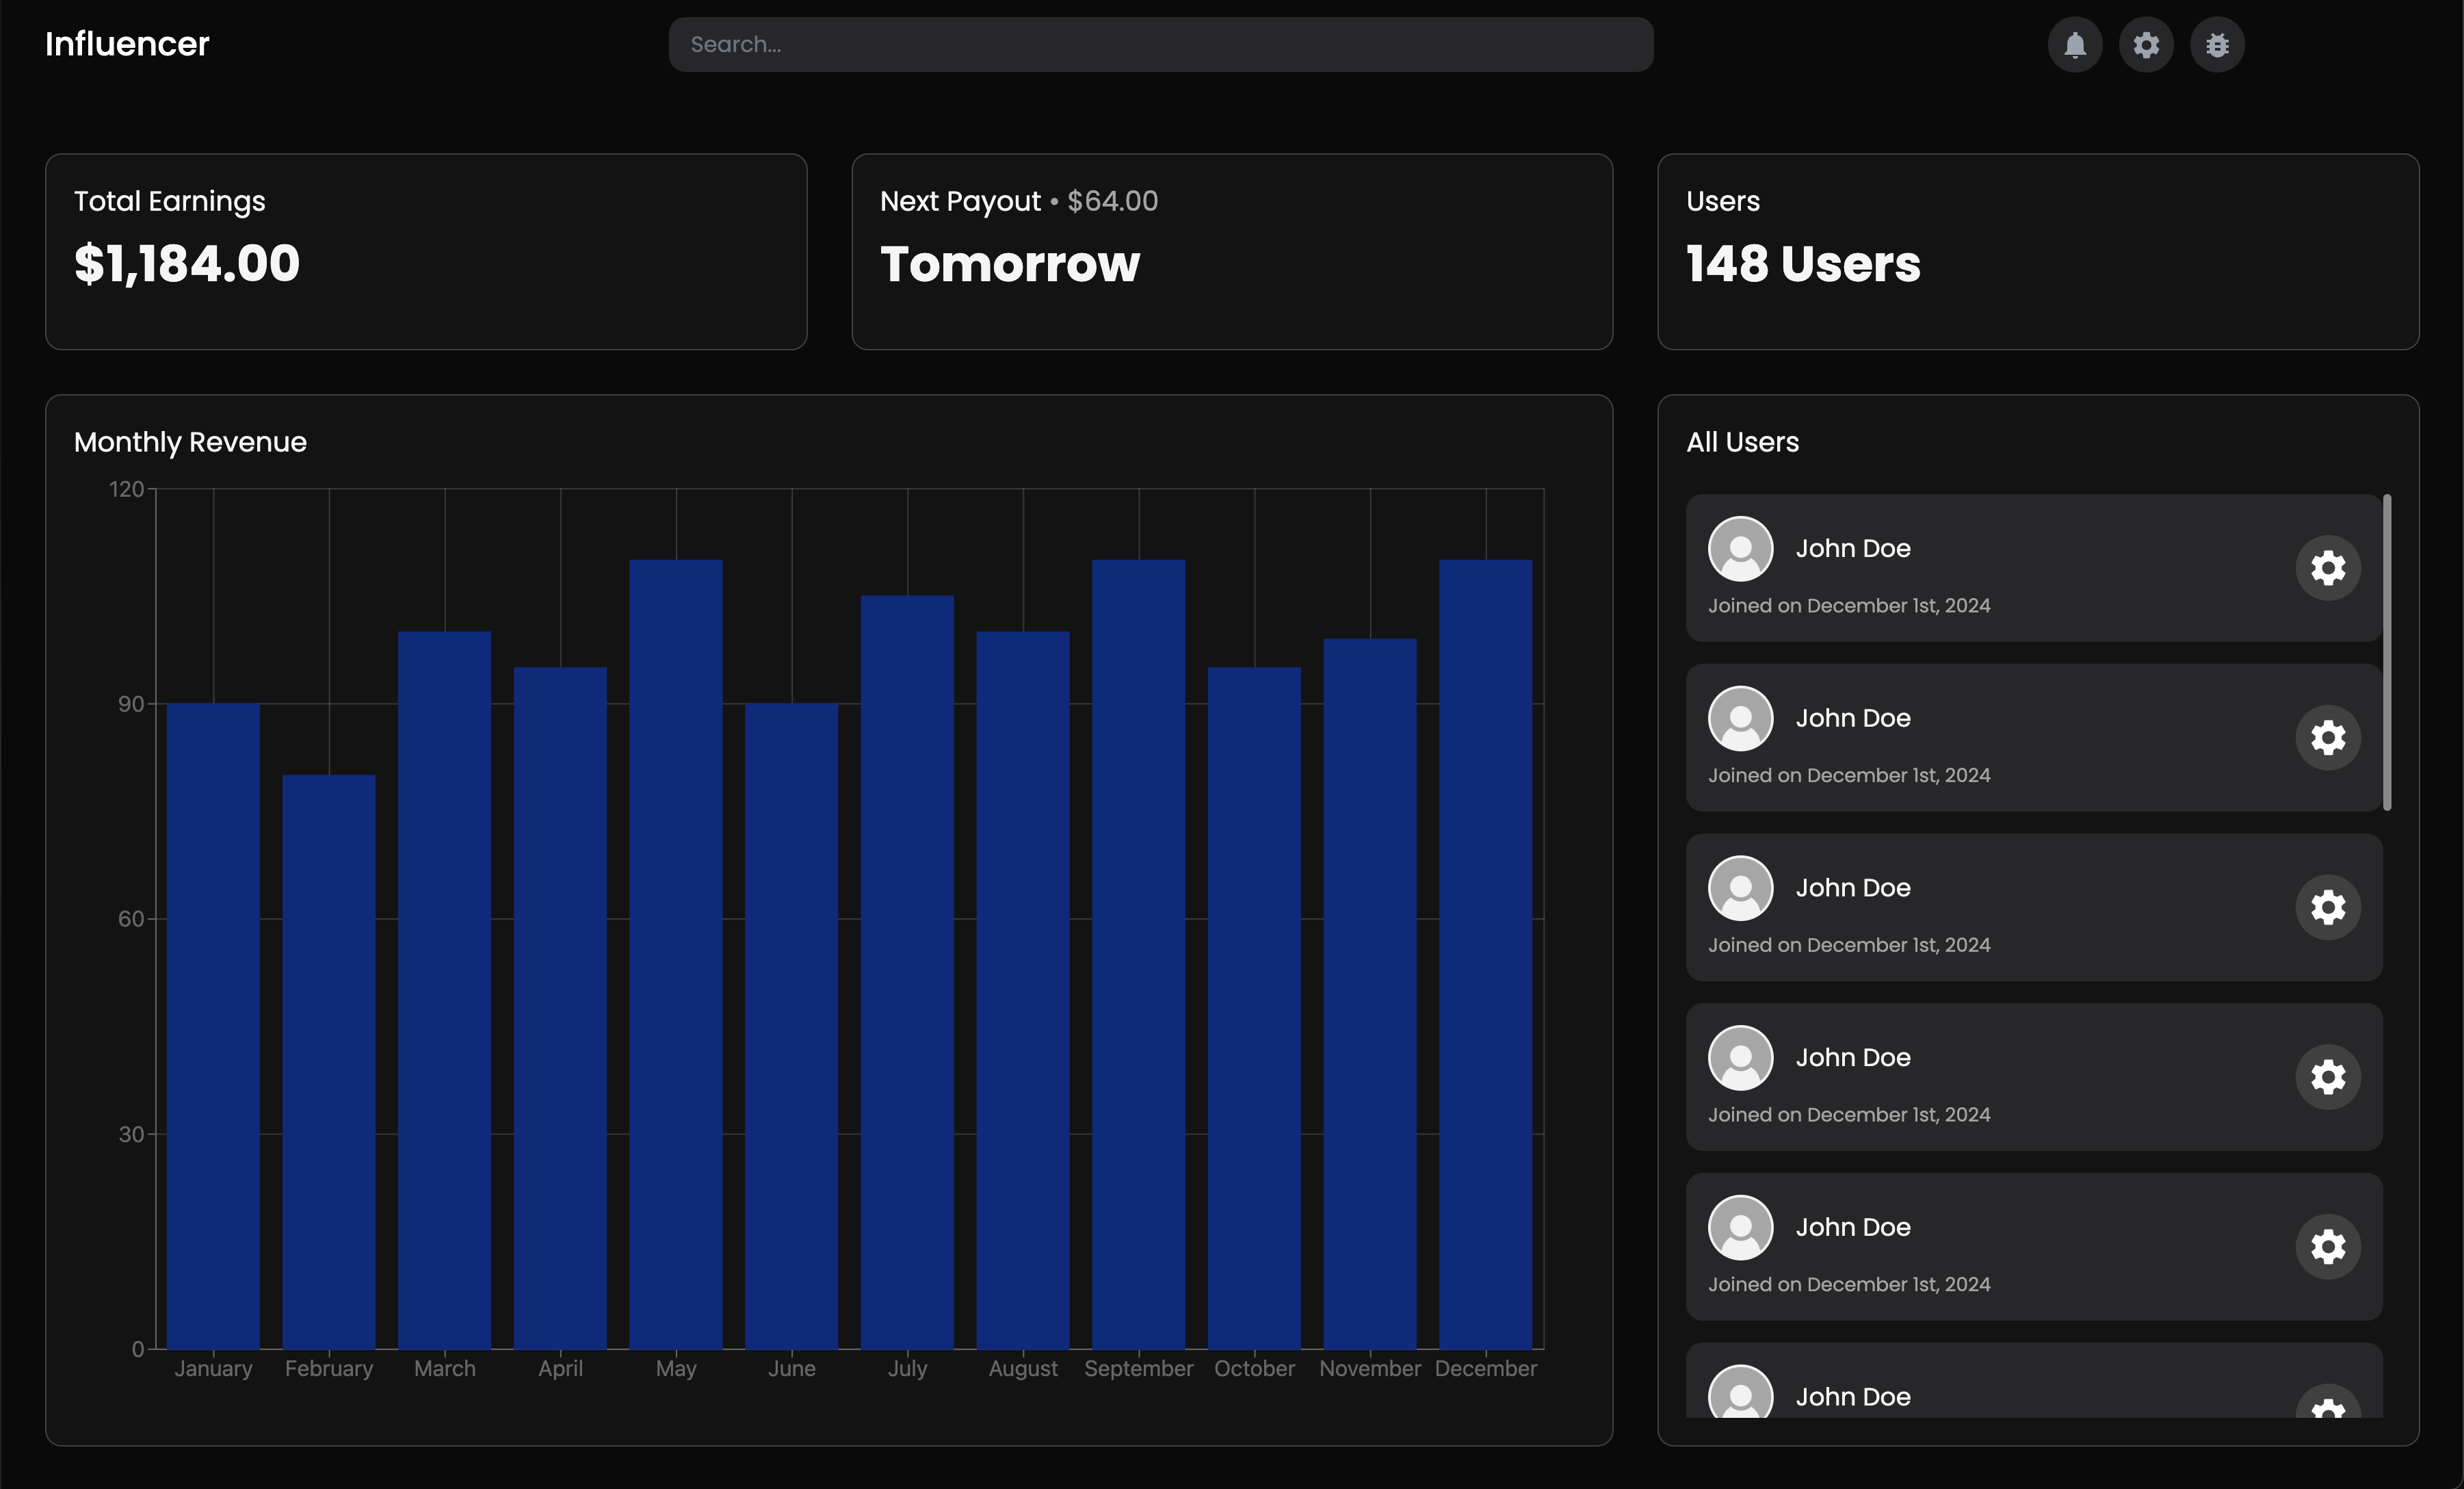Click the bug report icon in the header

(x=2217, y=44)
